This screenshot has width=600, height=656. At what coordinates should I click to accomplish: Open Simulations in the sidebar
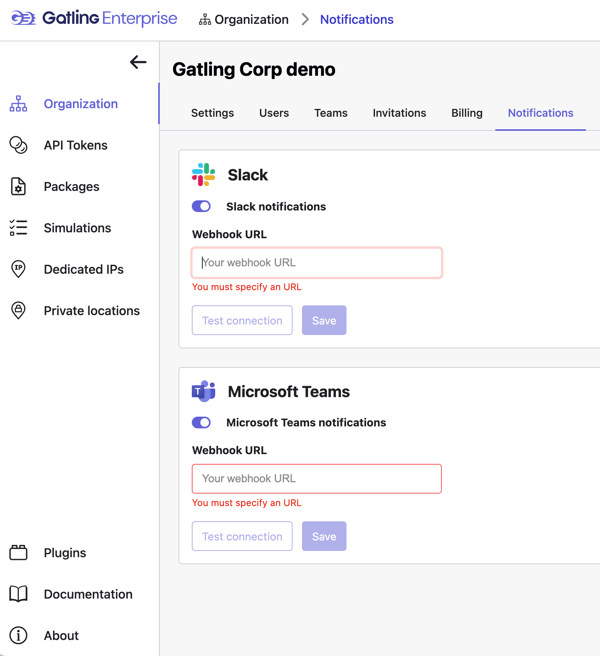(77, 228)
